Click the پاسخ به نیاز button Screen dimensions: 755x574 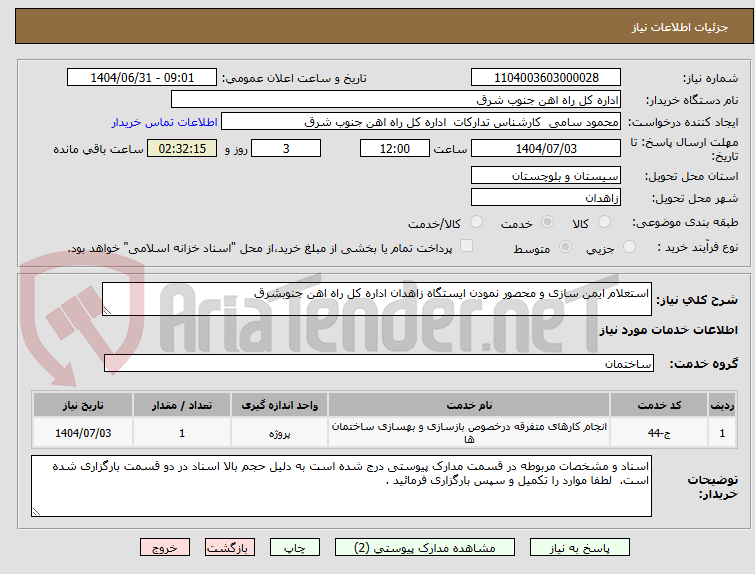pyautogui.click(x=580, y=548)
